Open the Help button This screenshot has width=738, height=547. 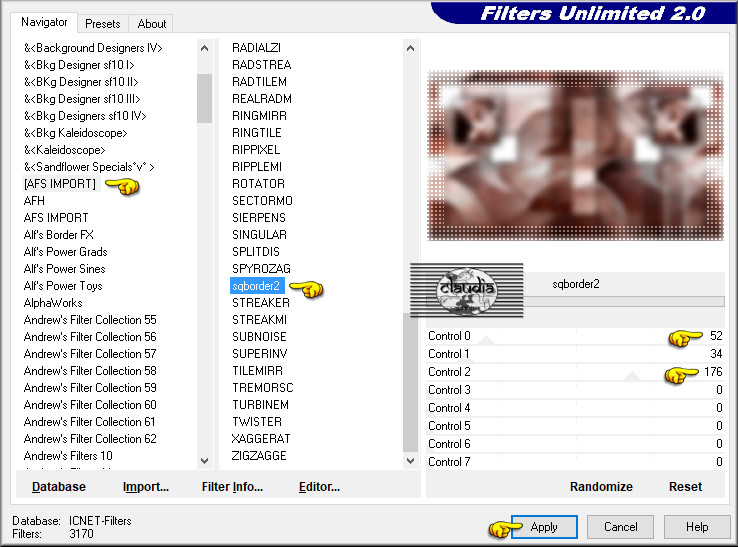click(x=697, y=527)
